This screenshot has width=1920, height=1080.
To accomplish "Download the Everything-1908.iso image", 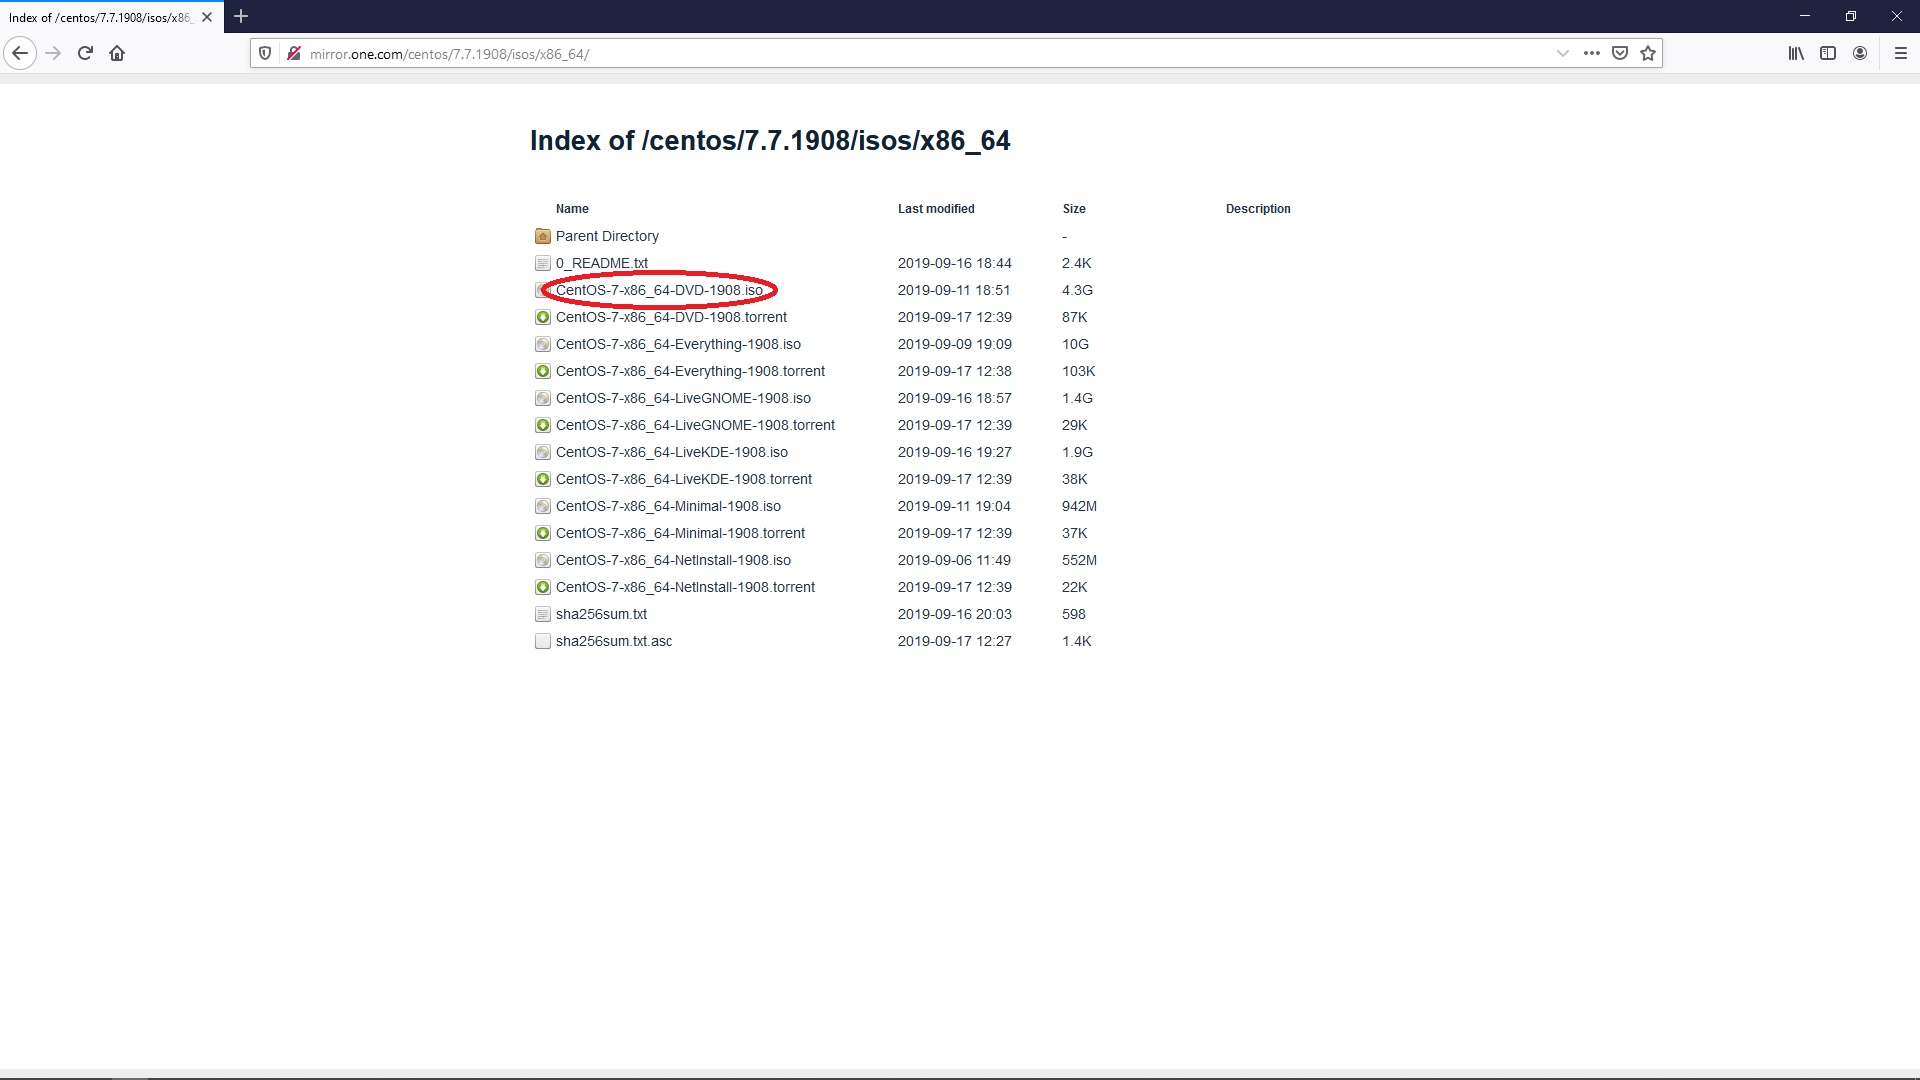I will (x=678, y=344).
